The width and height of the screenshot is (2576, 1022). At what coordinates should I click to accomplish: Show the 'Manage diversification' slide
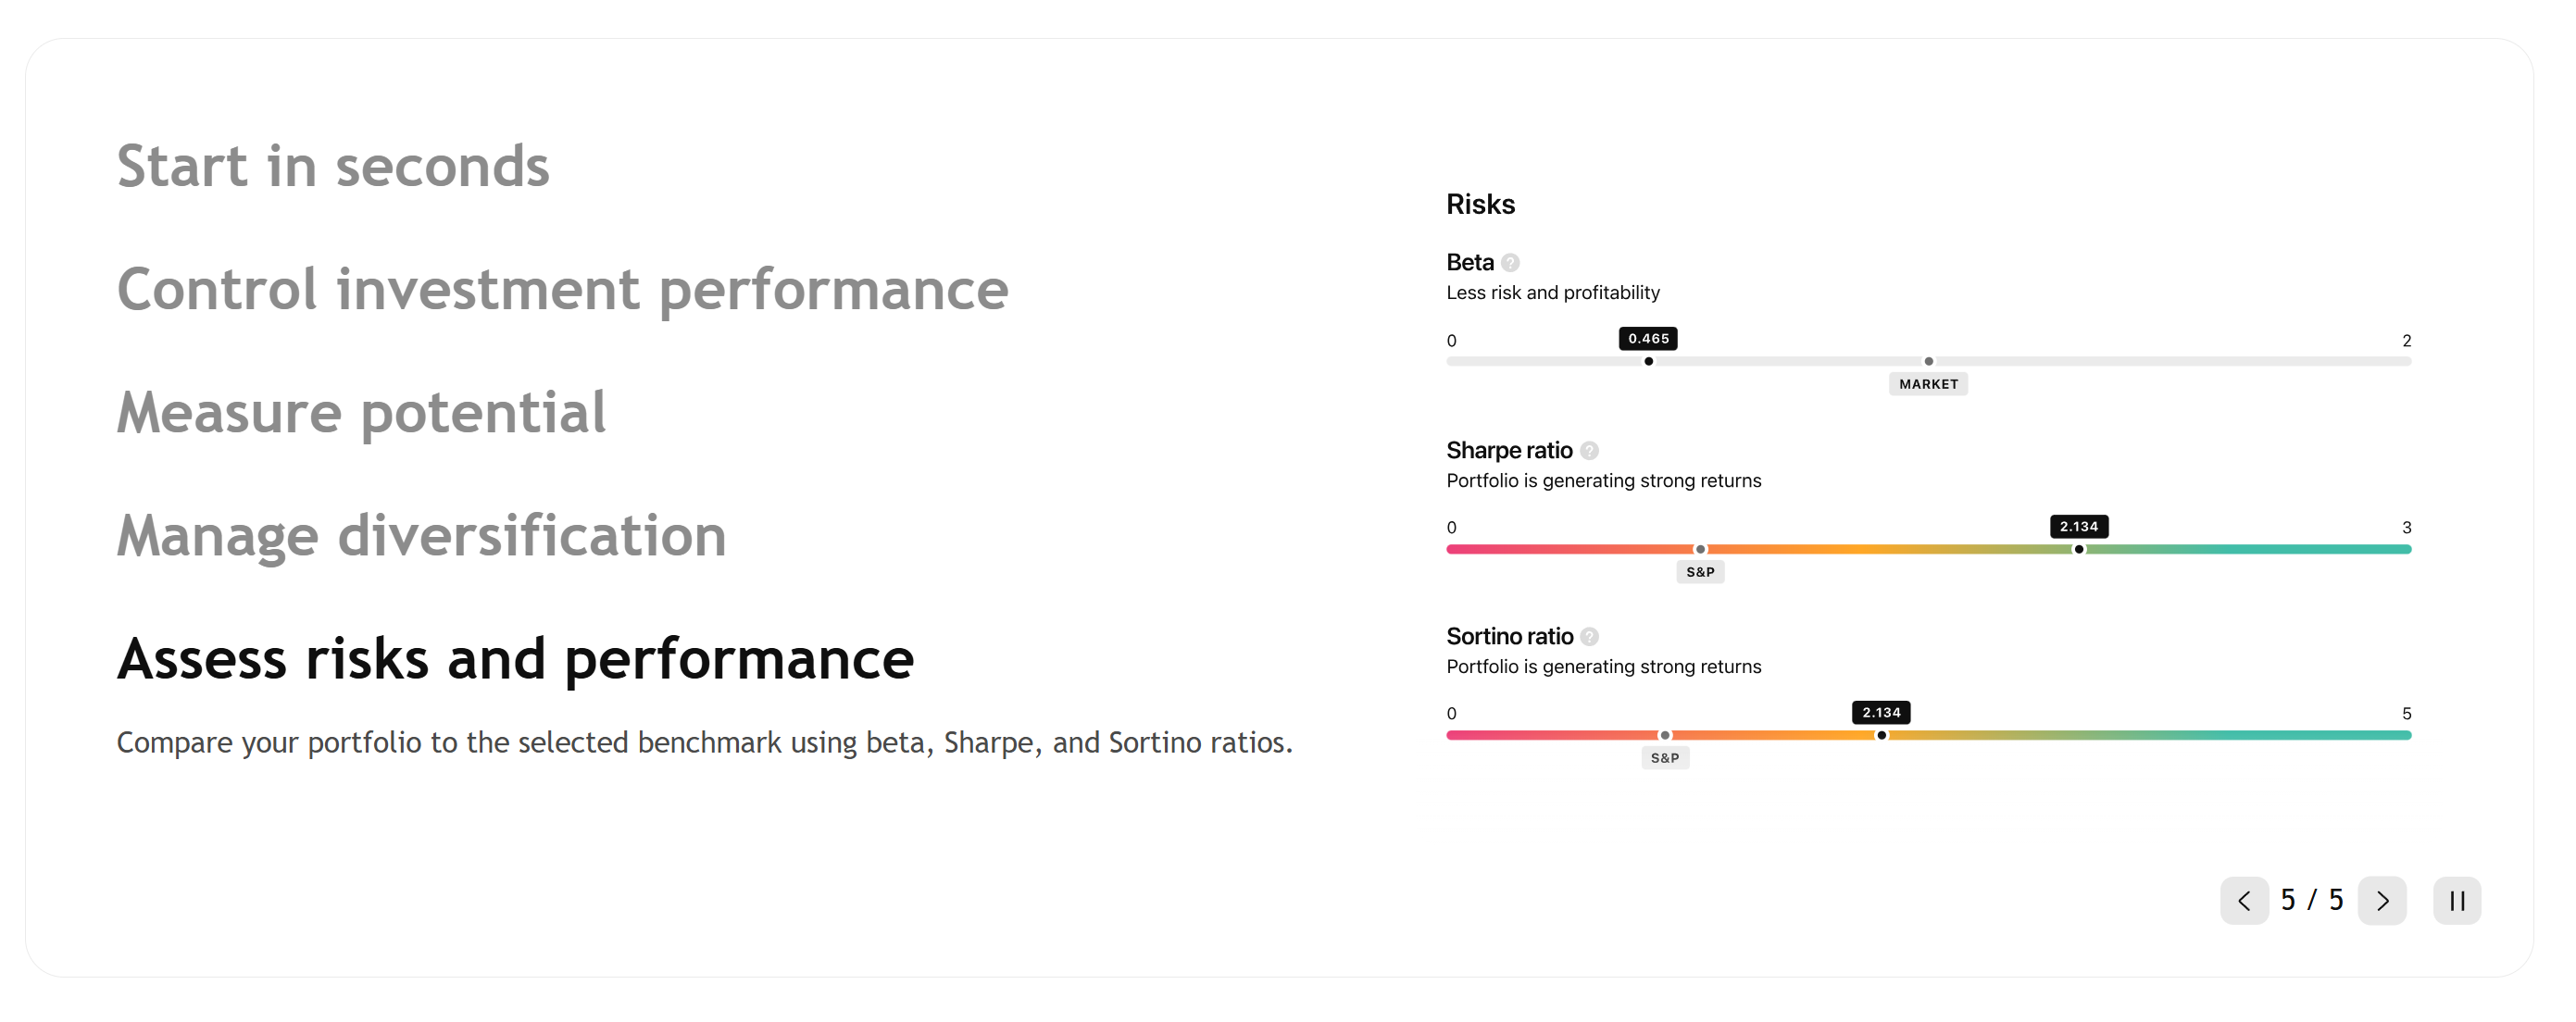tap(421, 536)
